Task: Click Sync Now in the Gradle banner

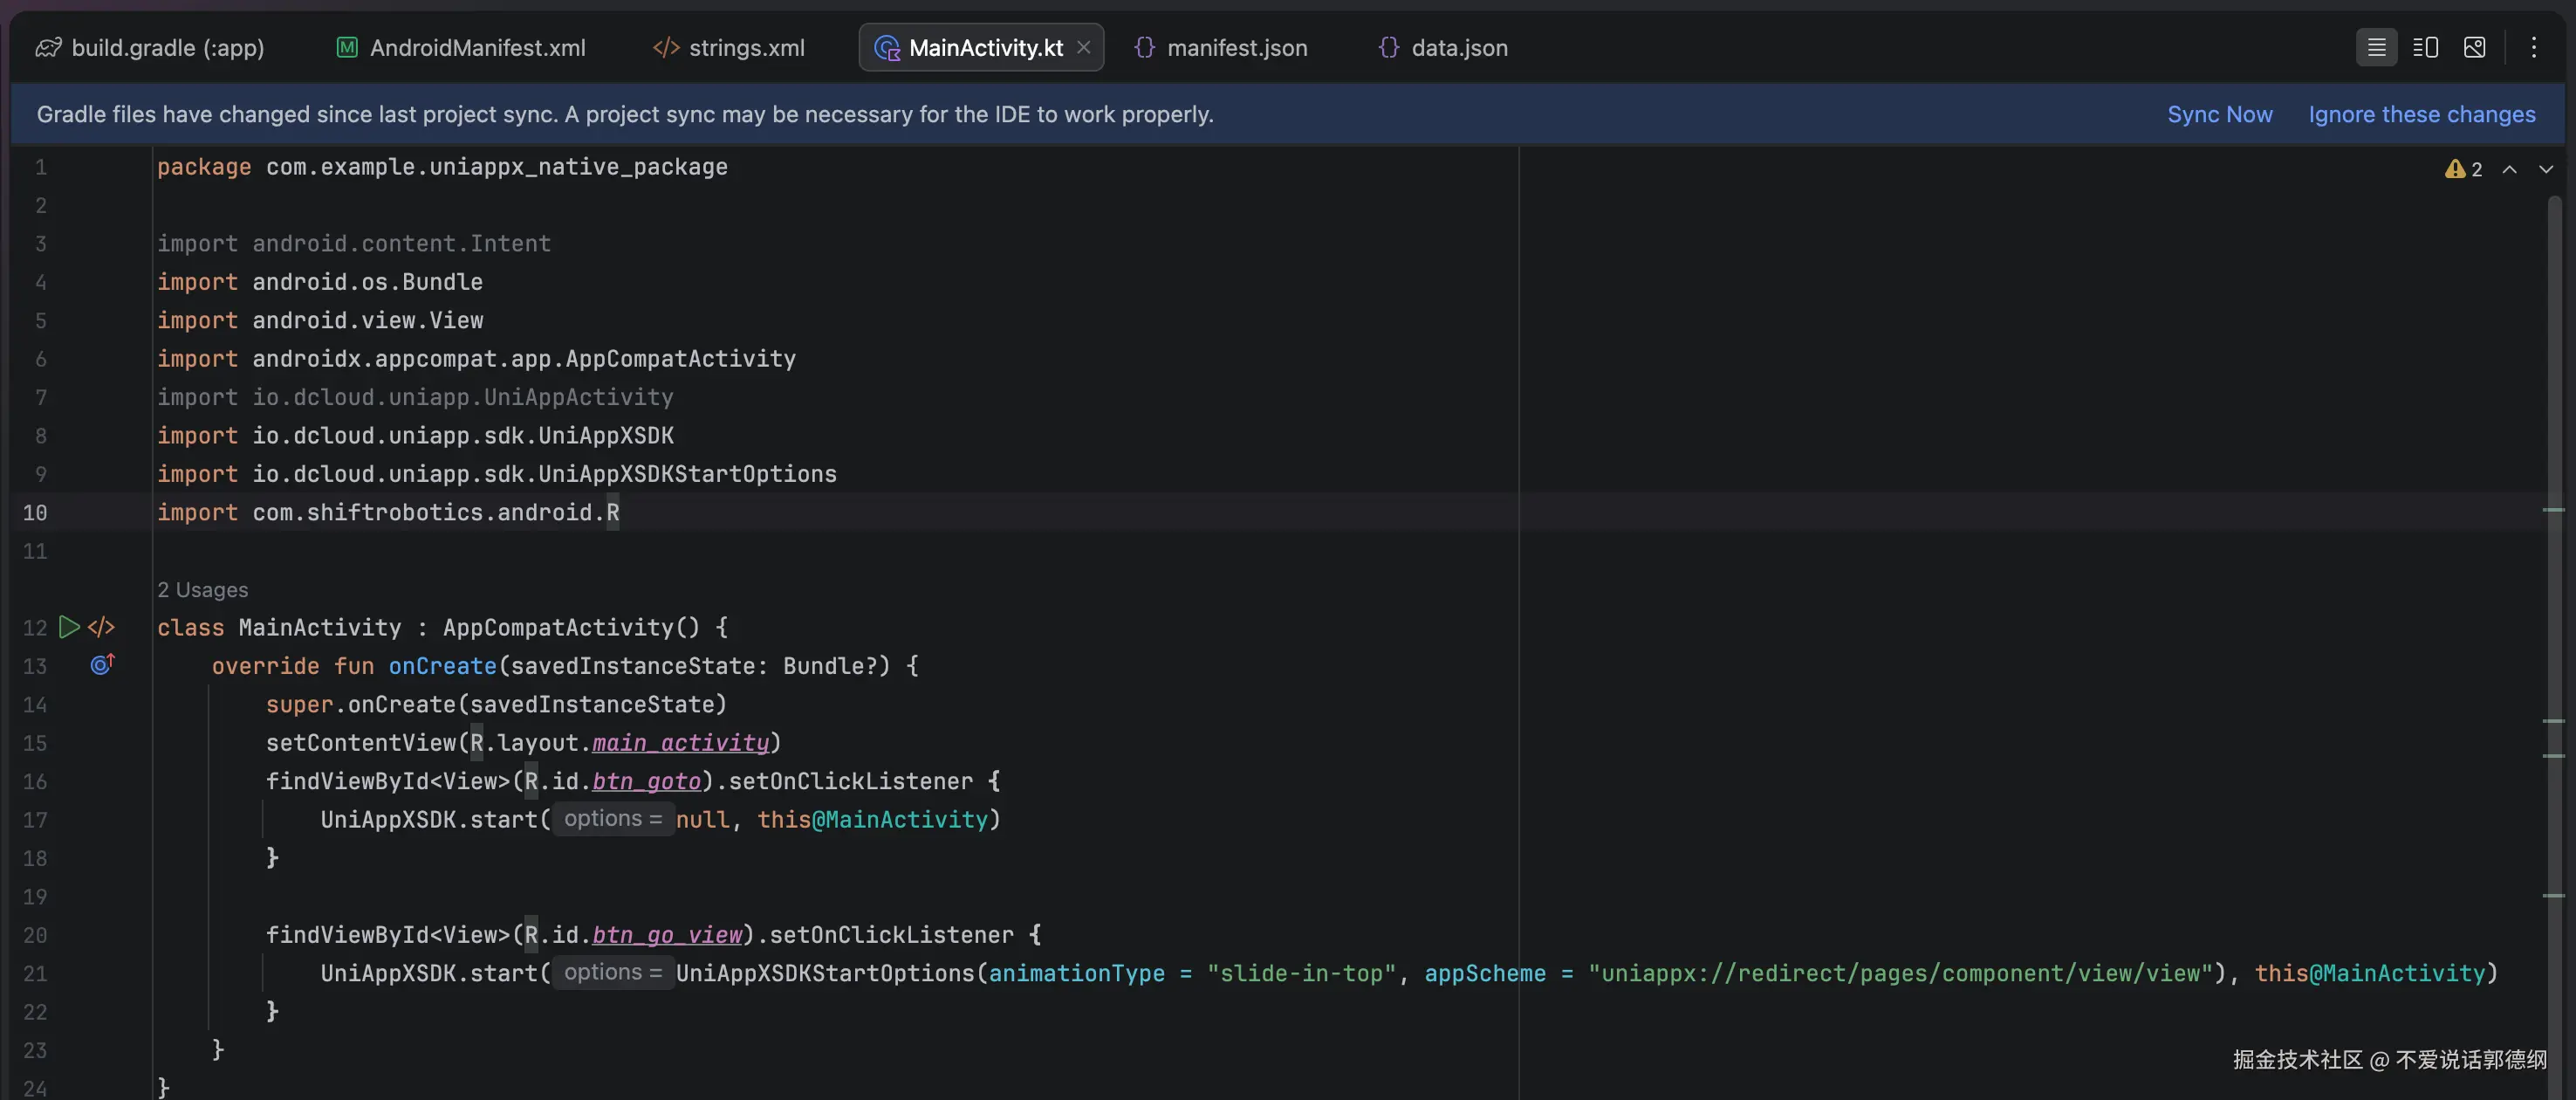Action: (x=2219, y=114)
